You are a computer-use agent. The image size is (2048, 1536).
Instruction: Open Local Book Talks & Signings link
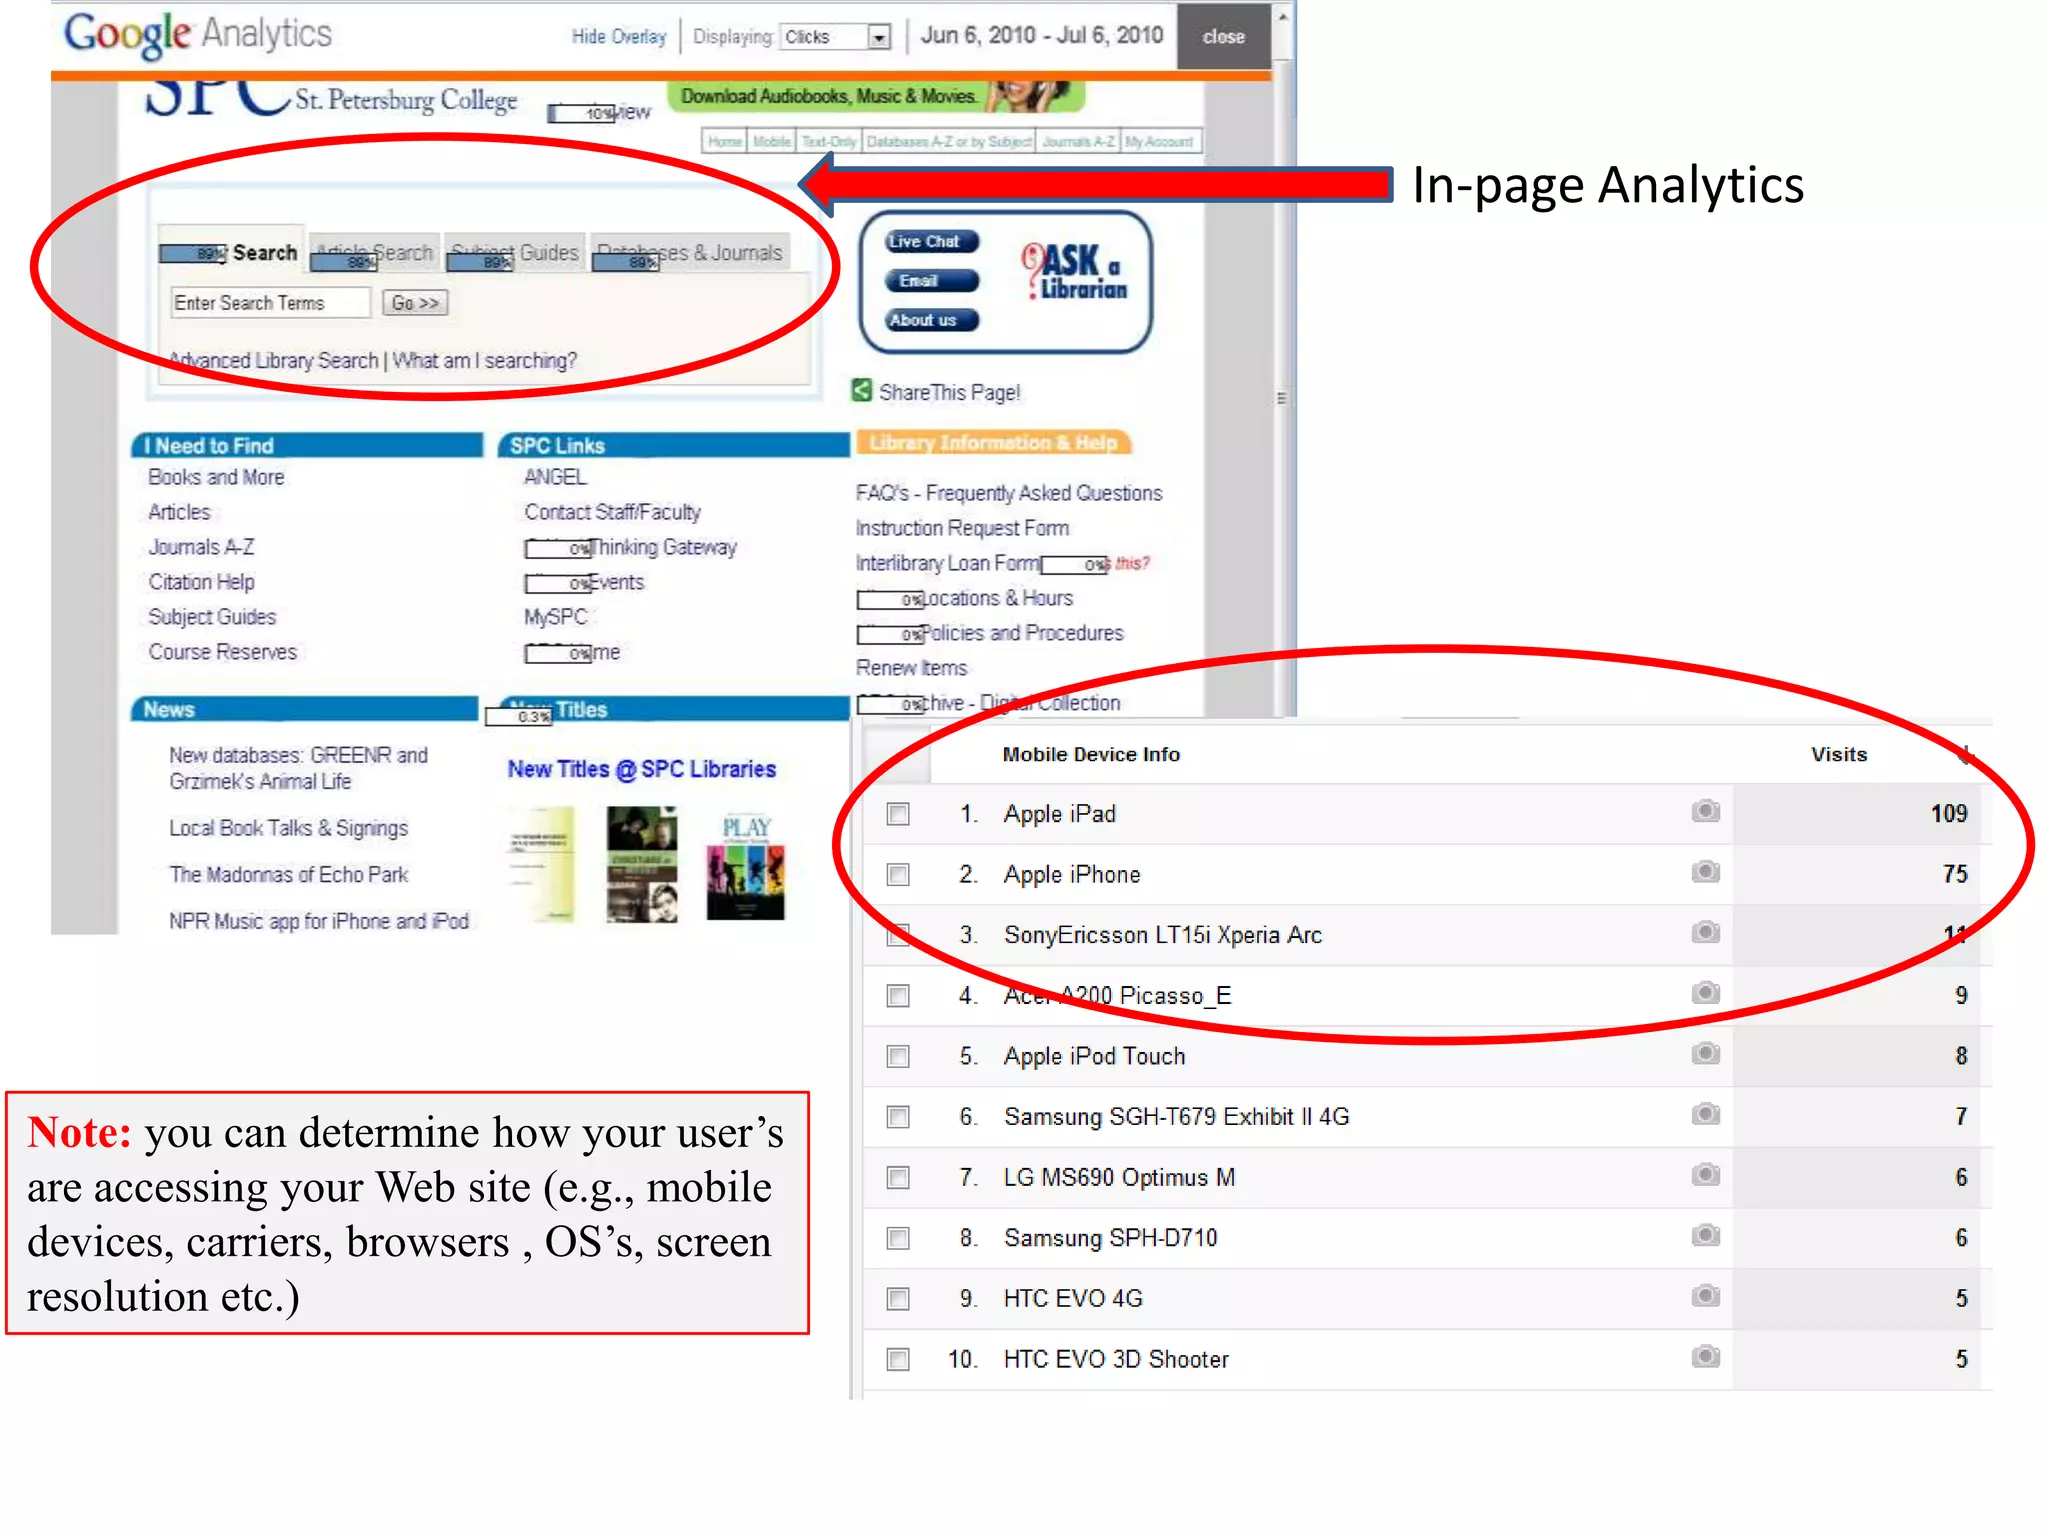pyautogui.click(x=288, y=828)
